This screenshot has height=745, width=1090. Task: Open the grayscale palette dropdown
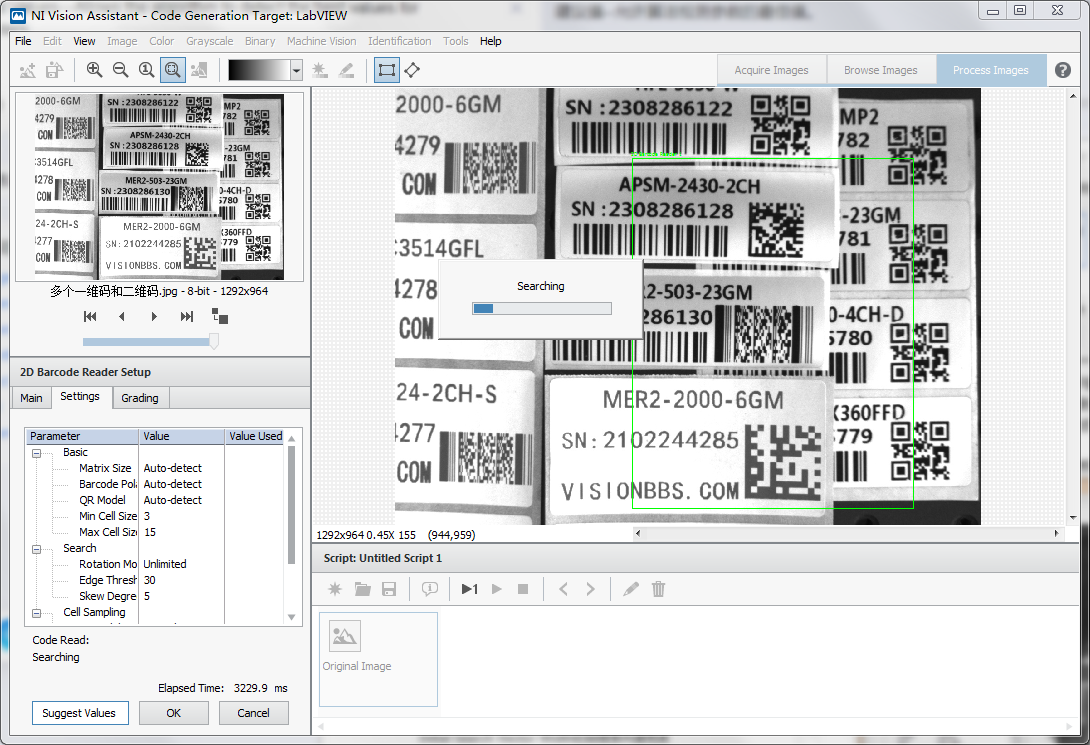point(296,70)
